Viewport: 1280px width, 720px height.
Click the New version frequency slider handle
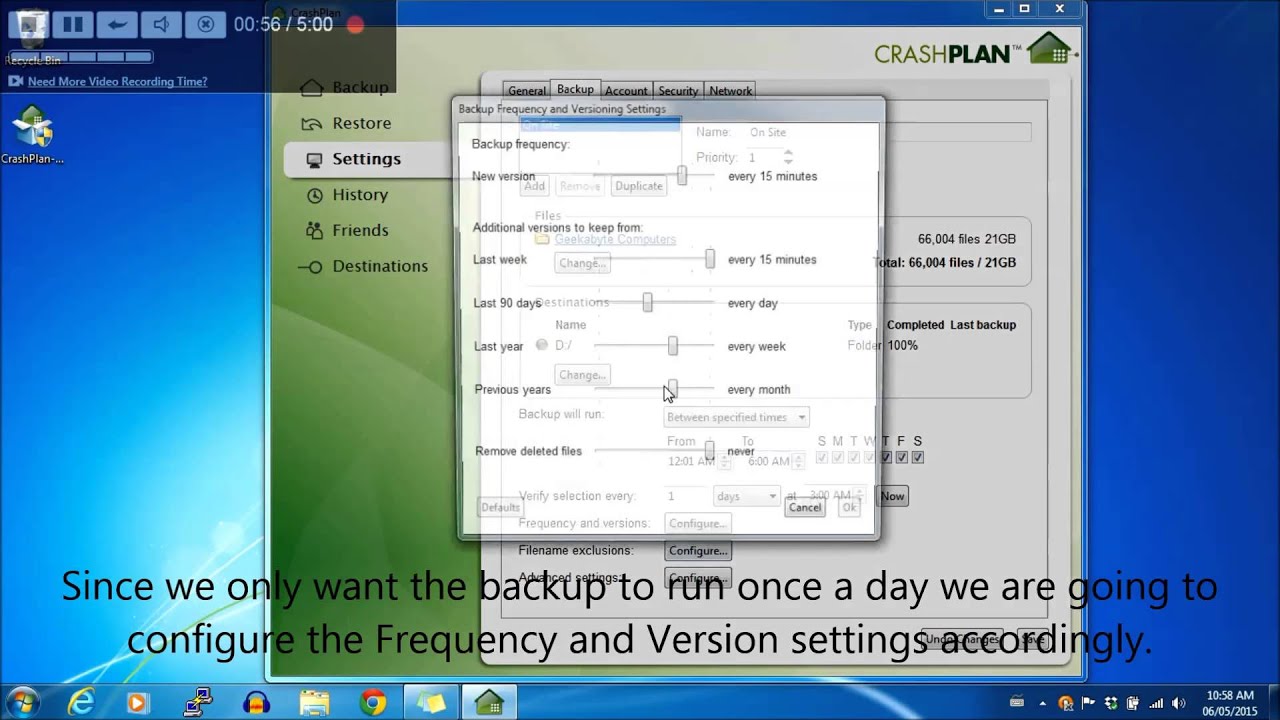pyautogui.click(x=682, y=176)
